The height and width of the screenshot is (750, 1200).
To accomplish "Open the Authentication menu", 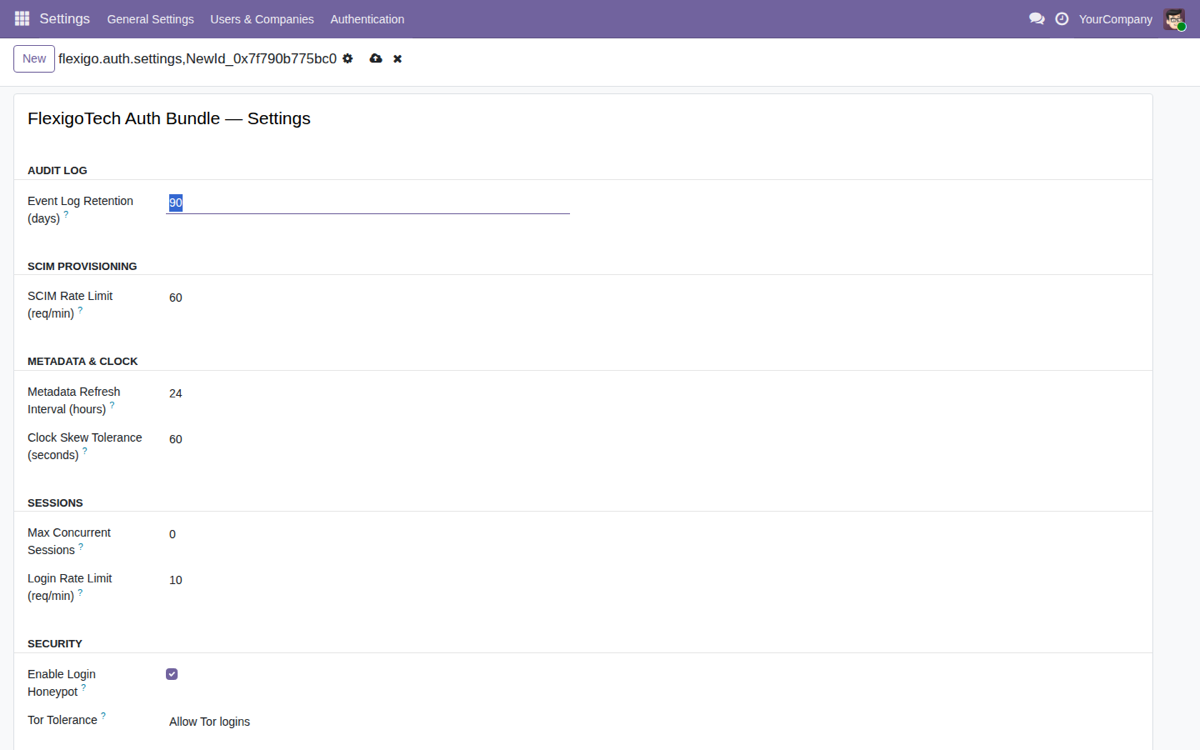I will pyautogui.click(x=367, y=19).
